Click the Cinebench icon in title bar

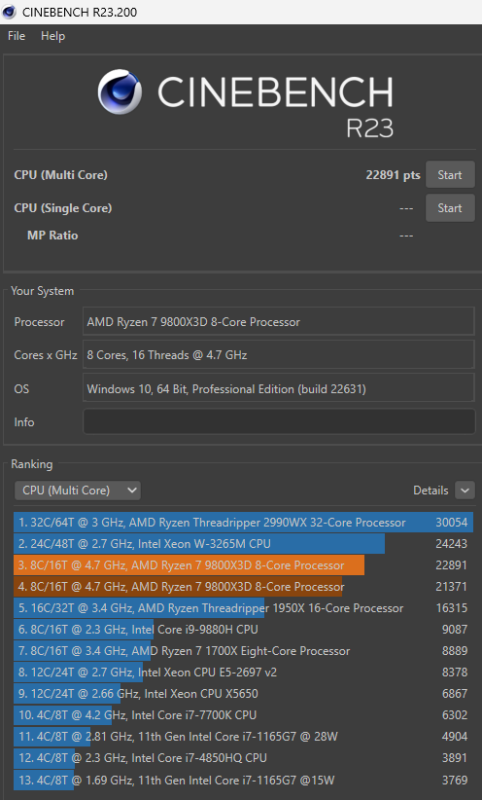pyautogui.click(x=9, y=12)
